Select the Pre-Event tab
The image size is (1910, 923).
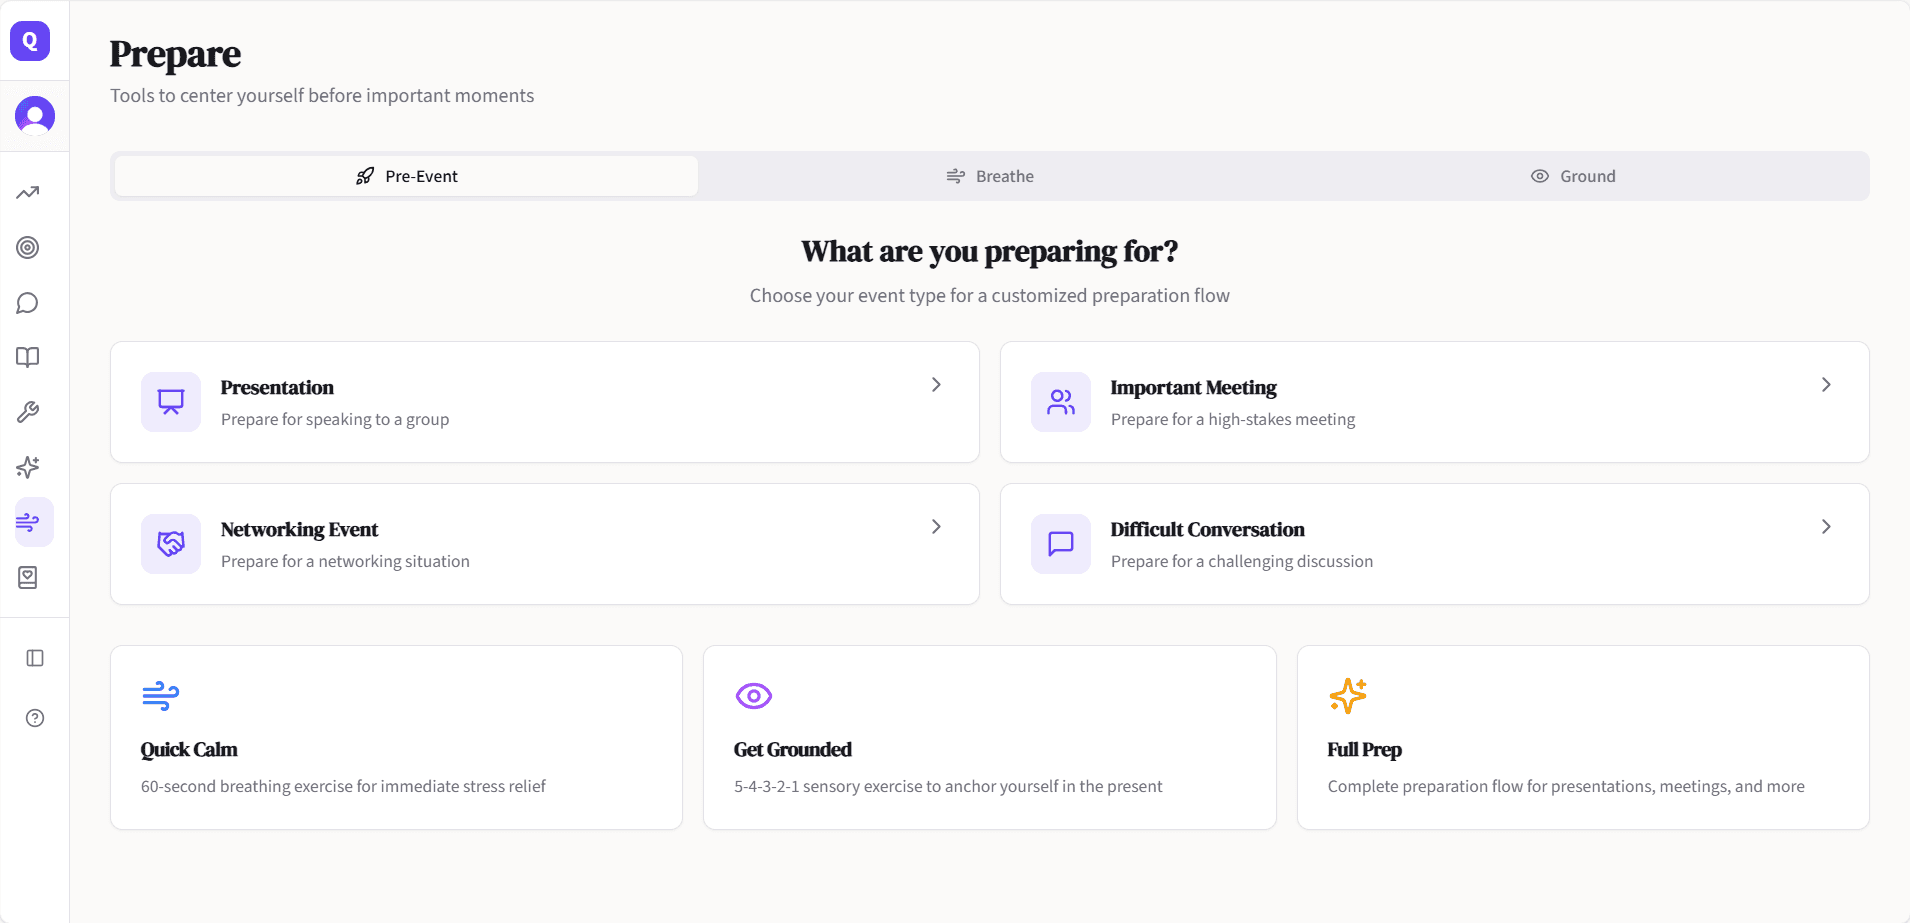click(x=406, y=176)
